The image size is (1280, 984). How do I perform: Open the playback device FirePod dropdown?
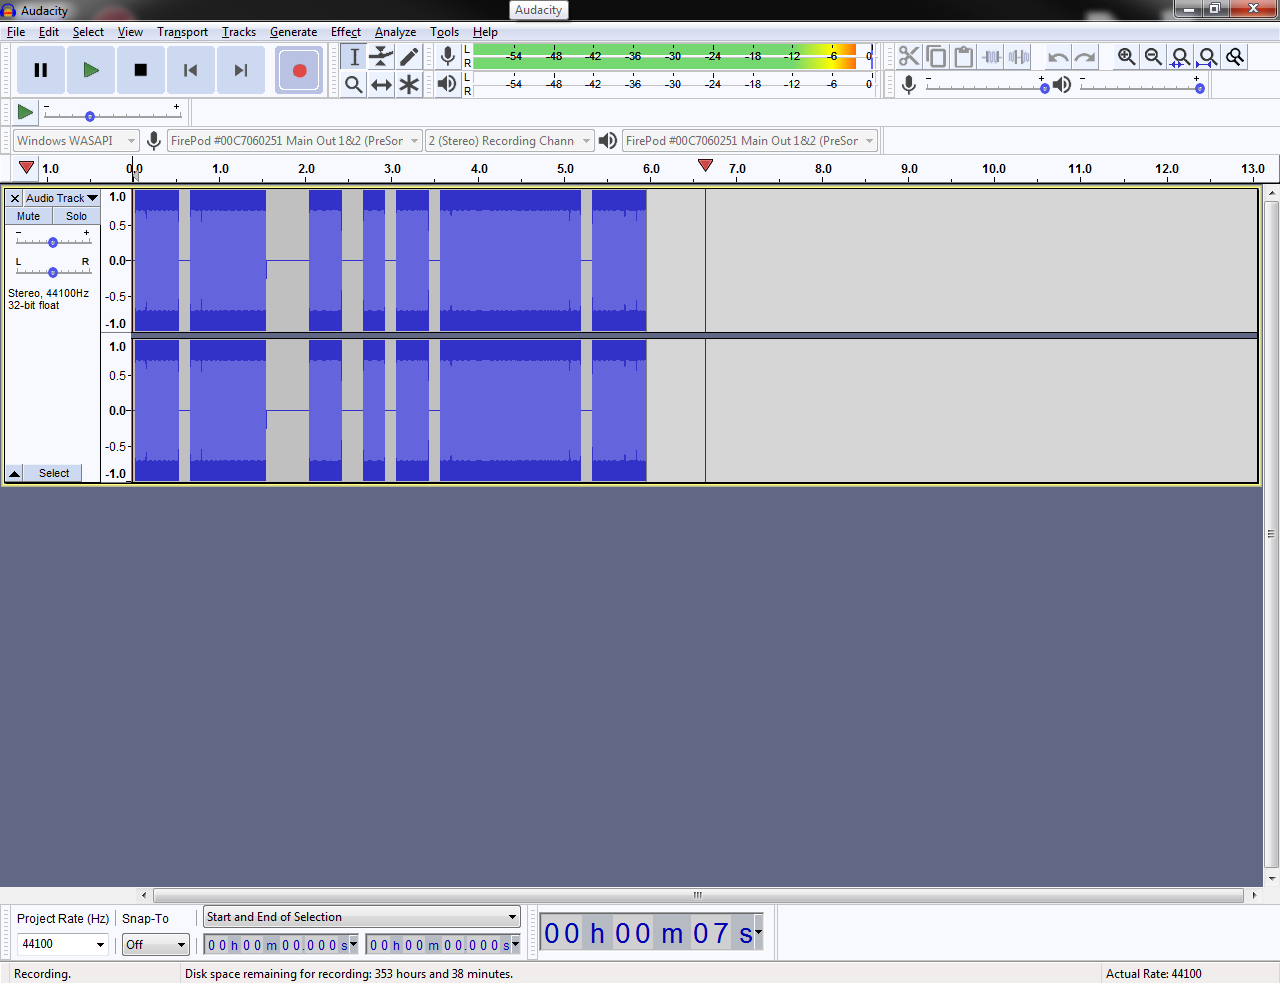pyautogui.click(x=749, y=141)
